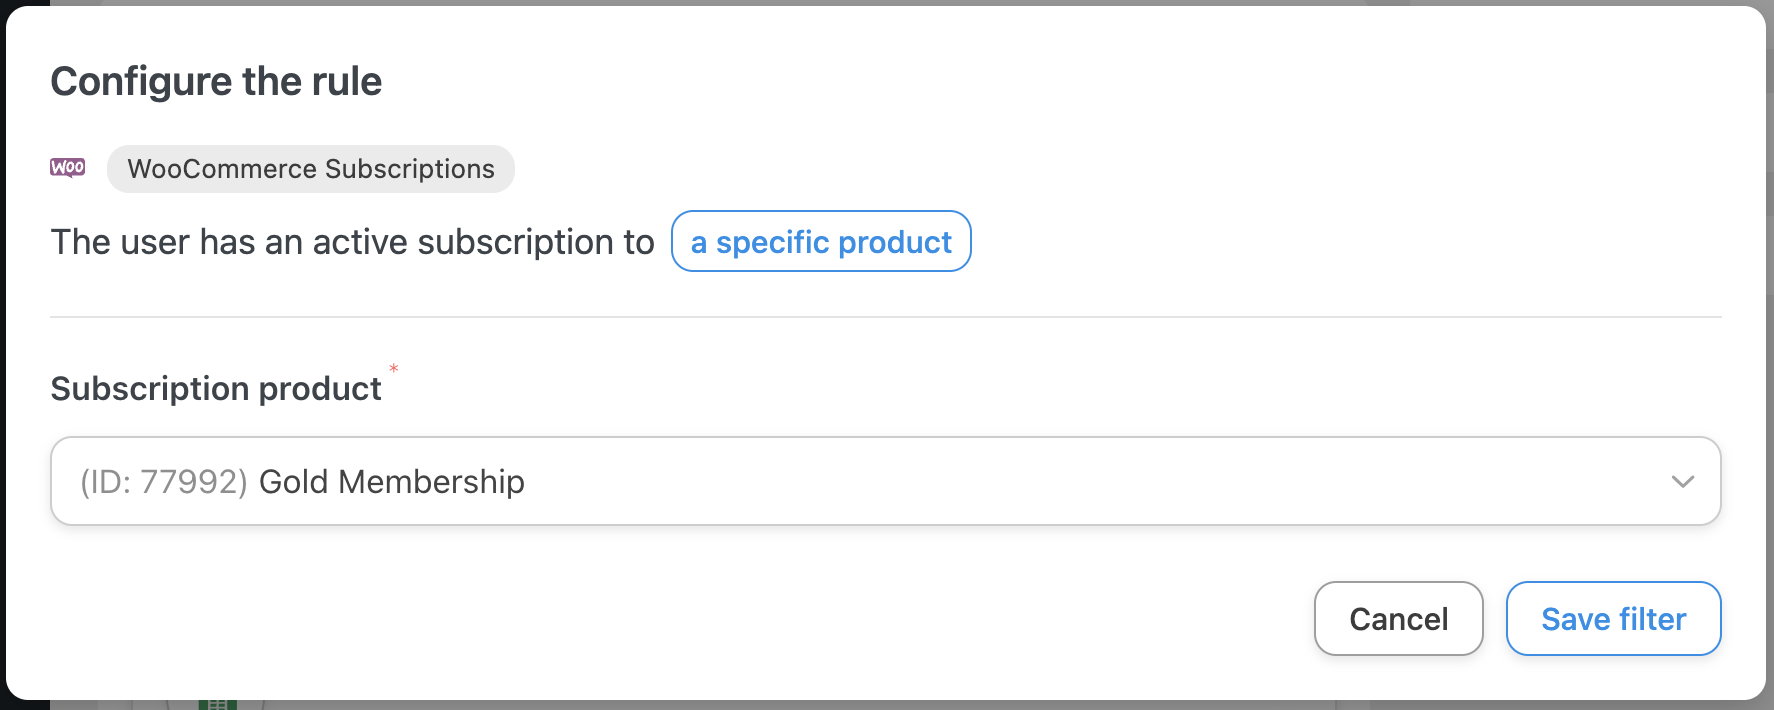The image size is (1774, 710).
Task: Click the dimmed backdrop below the Save filter button
Action: tap(1612, 705)
